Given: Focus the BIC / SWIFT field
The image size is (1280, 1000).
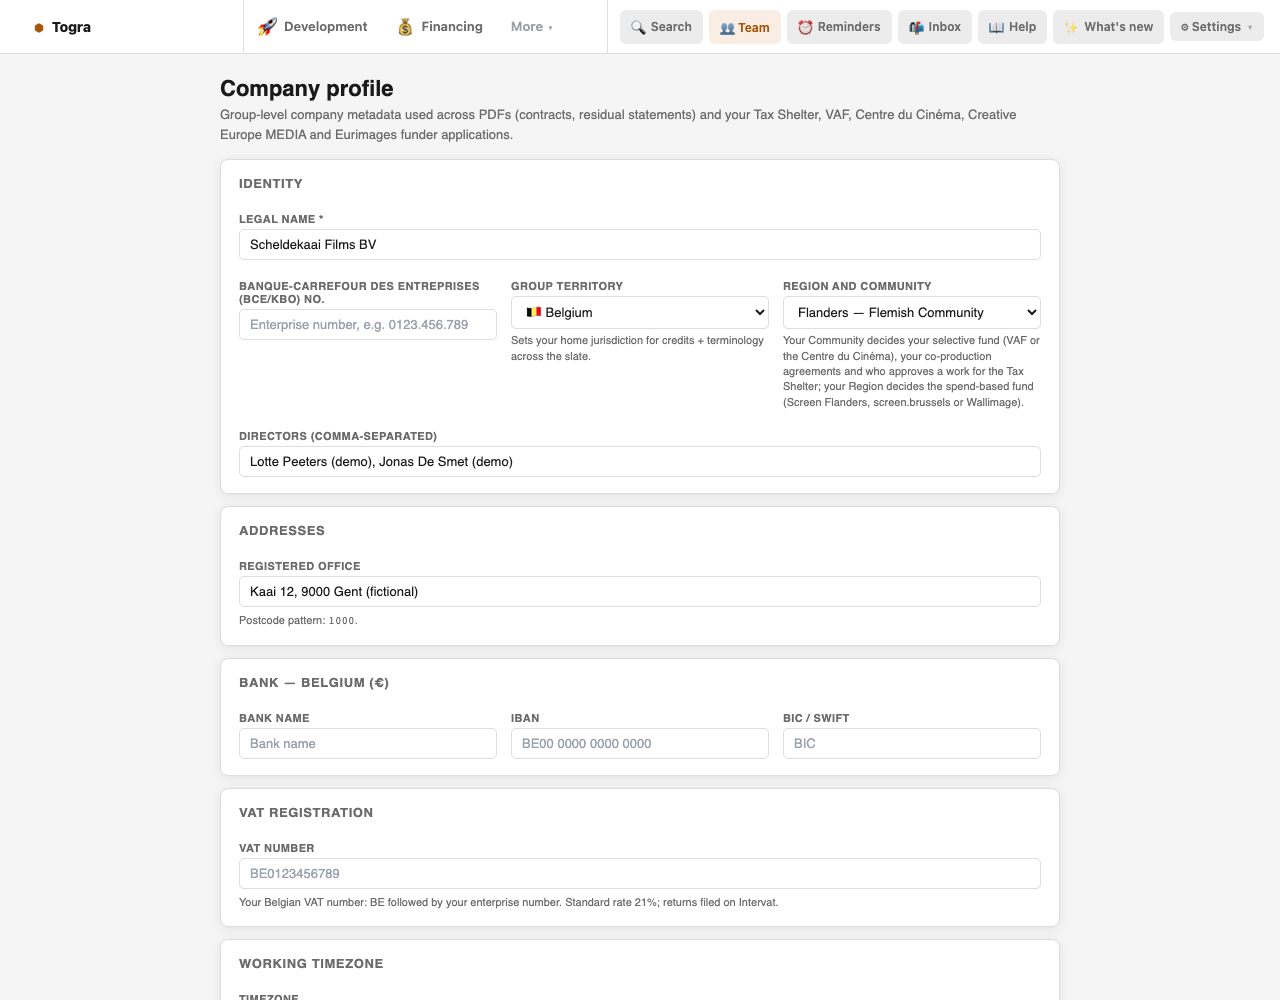Looking at the screenshot, I should point(912,744).
